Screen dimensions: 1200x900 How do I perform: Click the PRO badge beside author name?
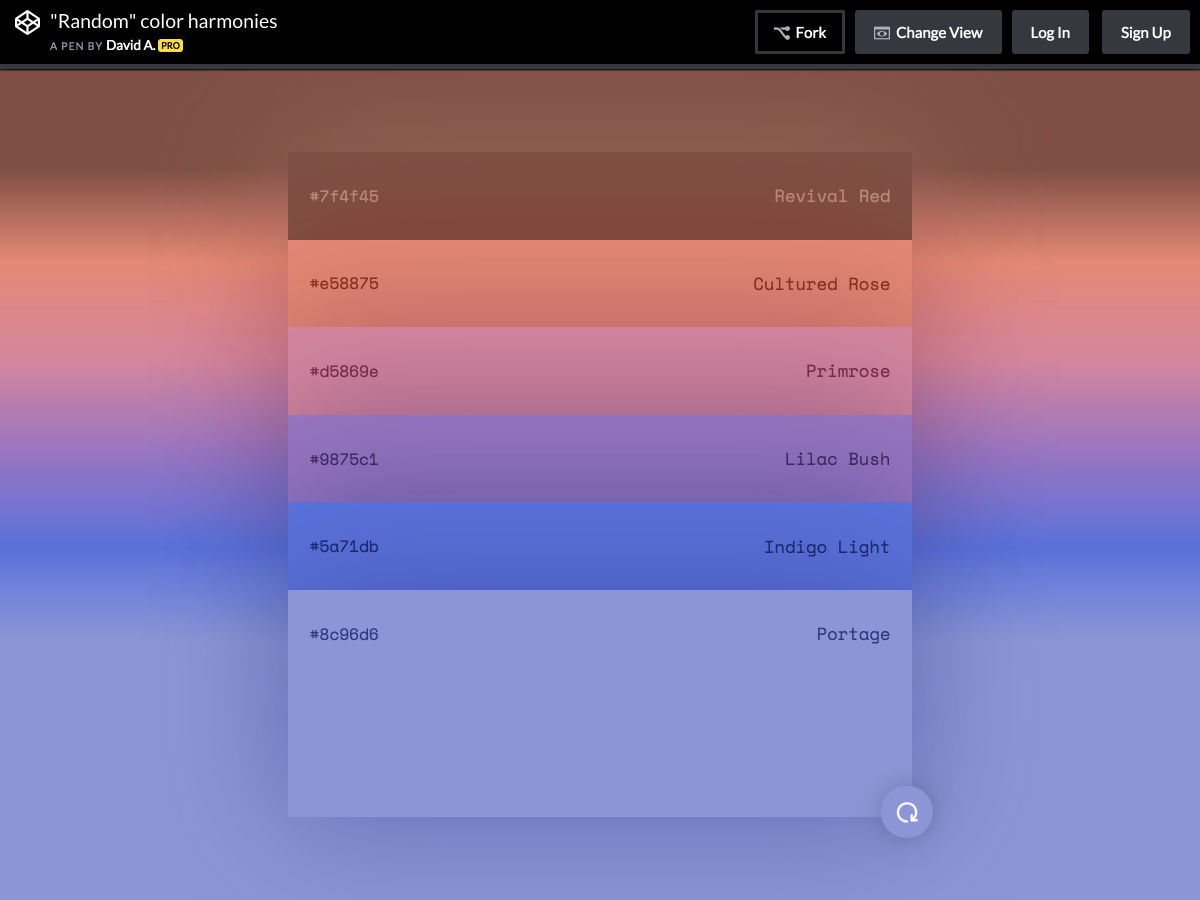170,45
